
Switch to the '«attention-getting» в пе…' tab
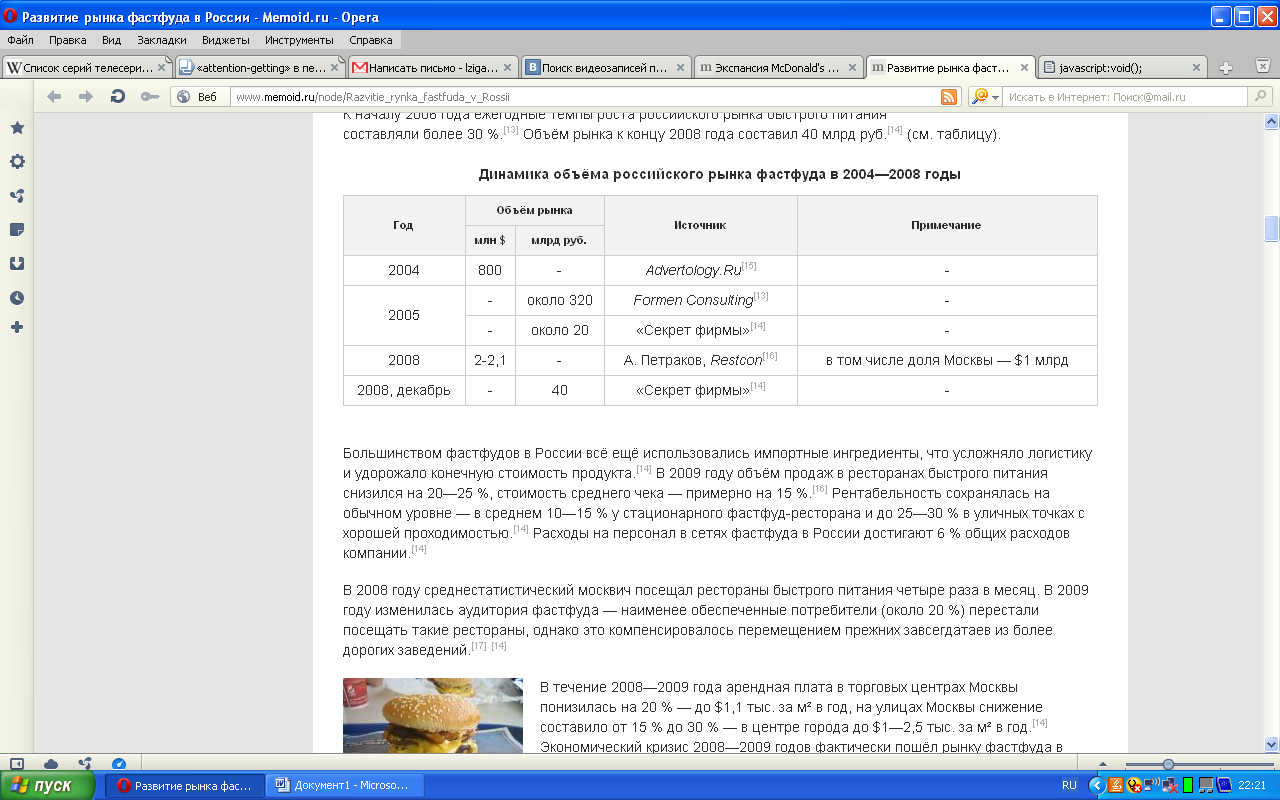coord(260,68)
